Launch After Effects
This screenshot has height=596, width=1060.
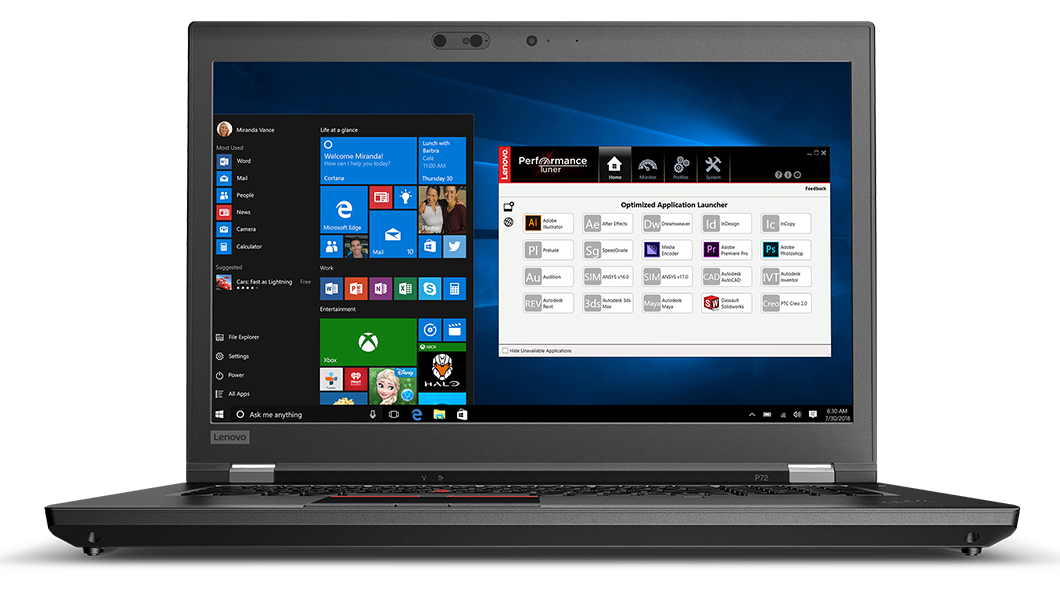coord(606,223)
